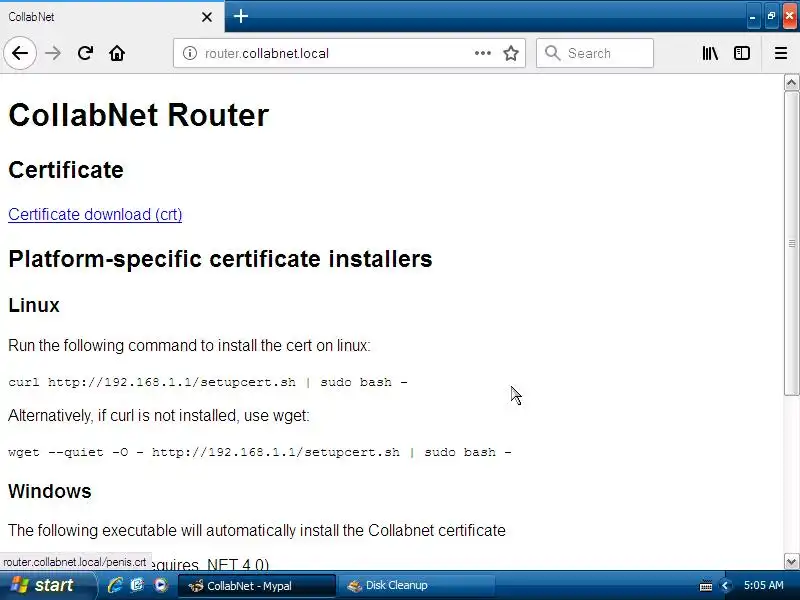
Task: Click the forward navigation arrow
Action: tap(53, 53)
